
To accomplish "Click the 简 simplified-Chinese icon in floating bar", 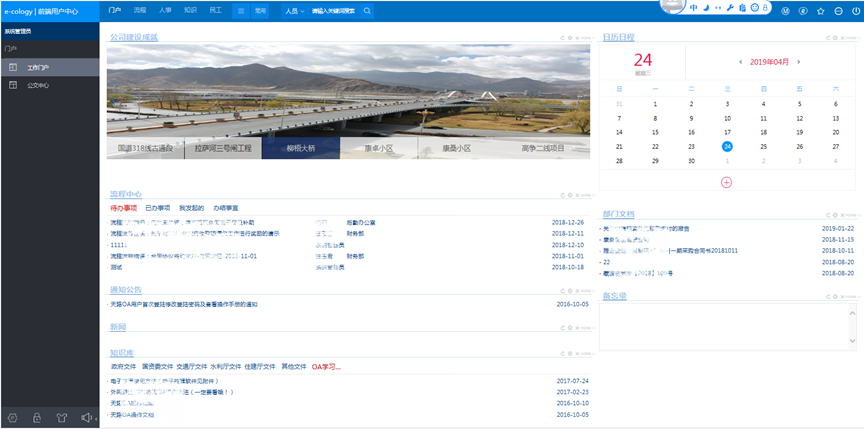I will click(742, 8).
